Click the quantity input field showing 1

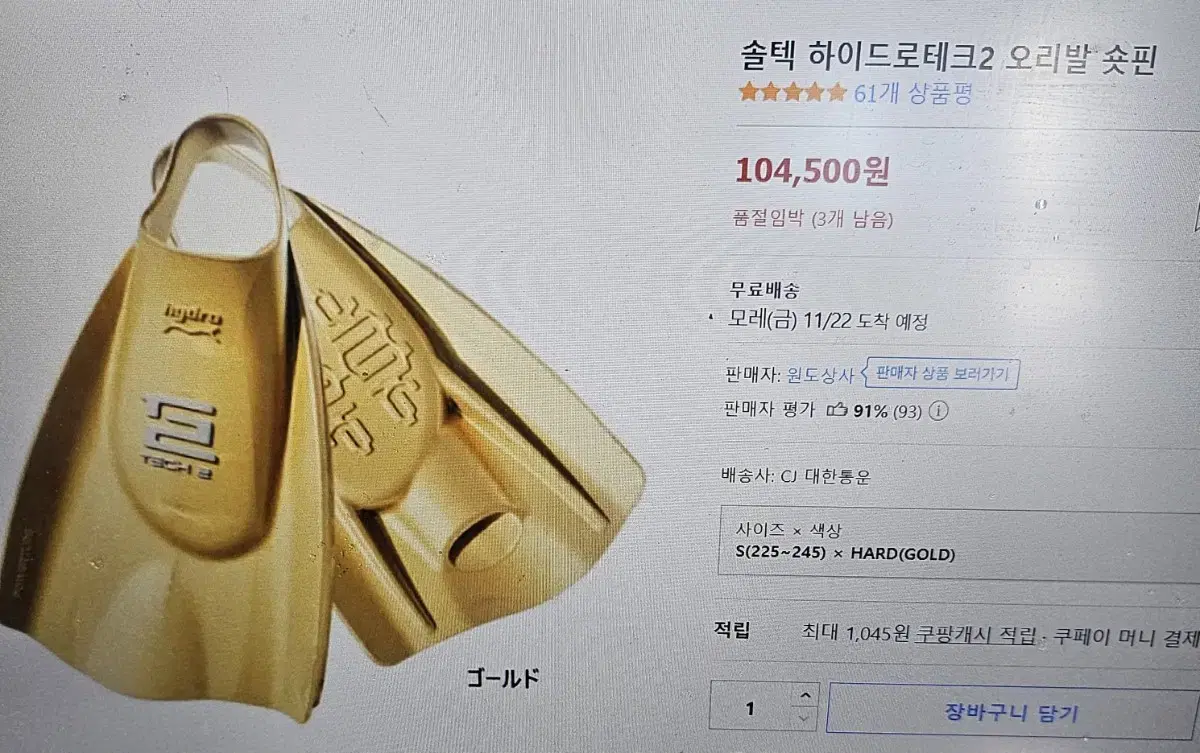(x=751, y=708)
